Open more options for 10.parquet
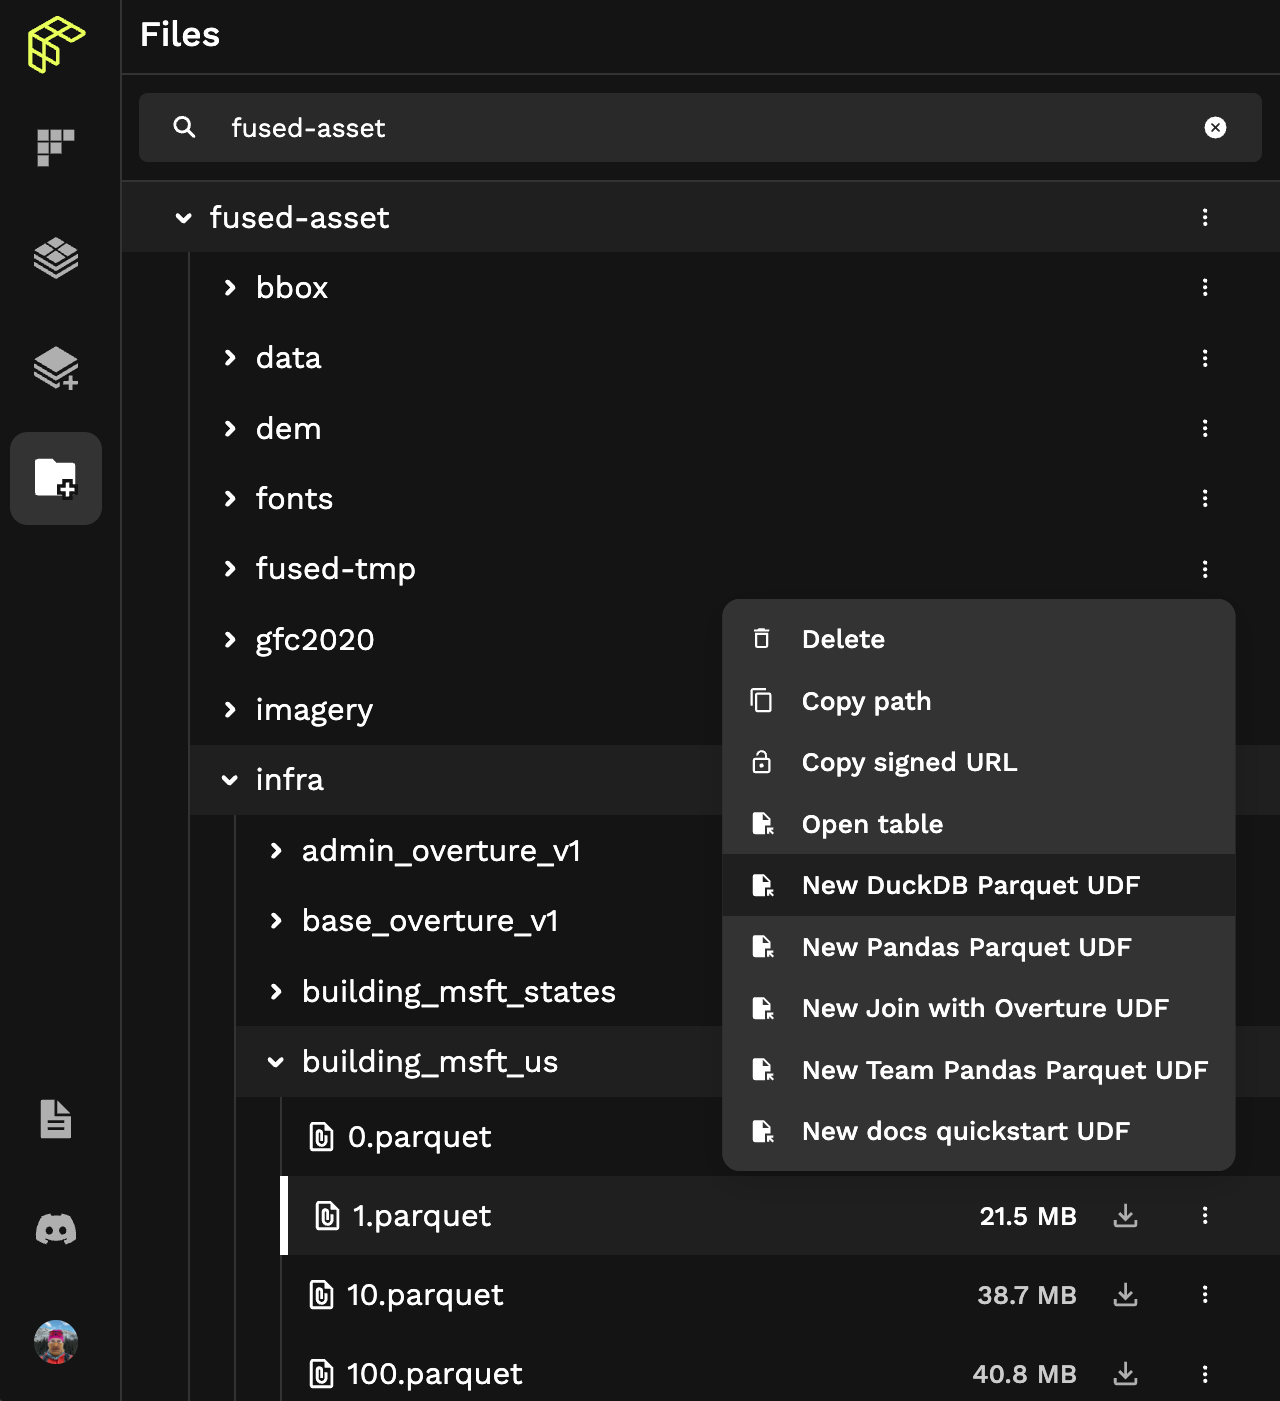Screen dimensions: 1280x1401 1205,1295
